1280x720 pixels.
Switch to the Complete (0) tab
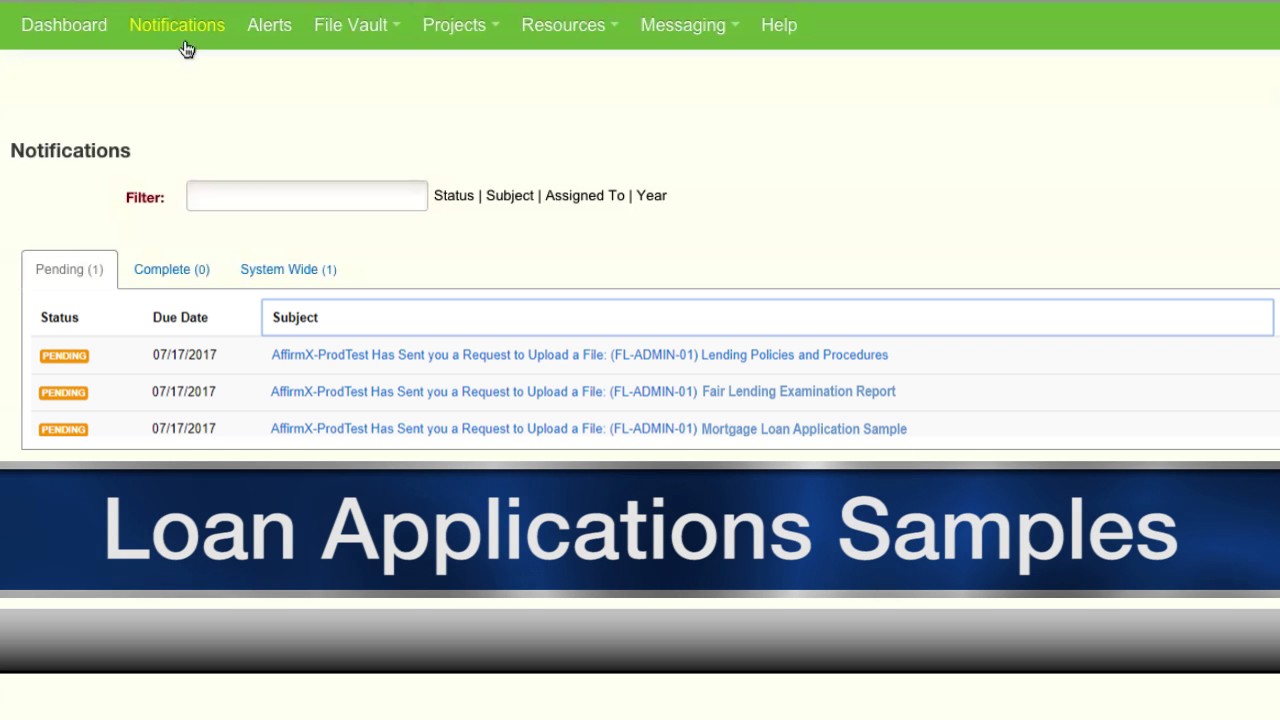pyautogui.click(x=171, y=270)
